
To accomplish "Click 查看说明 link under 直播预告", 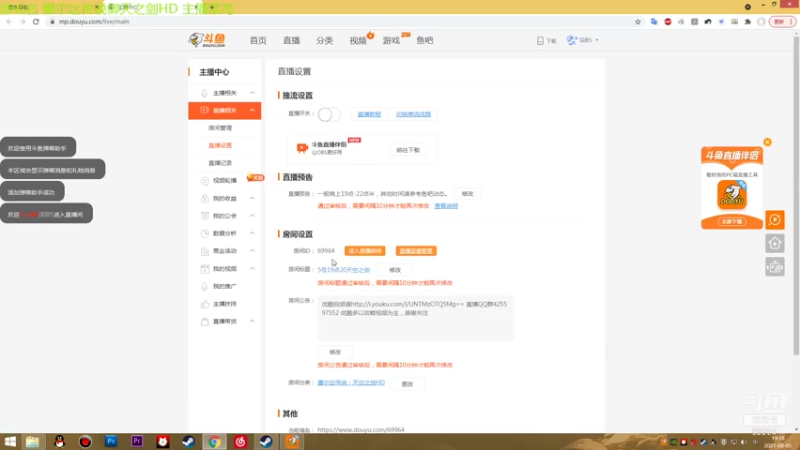I will coord(446,206).
